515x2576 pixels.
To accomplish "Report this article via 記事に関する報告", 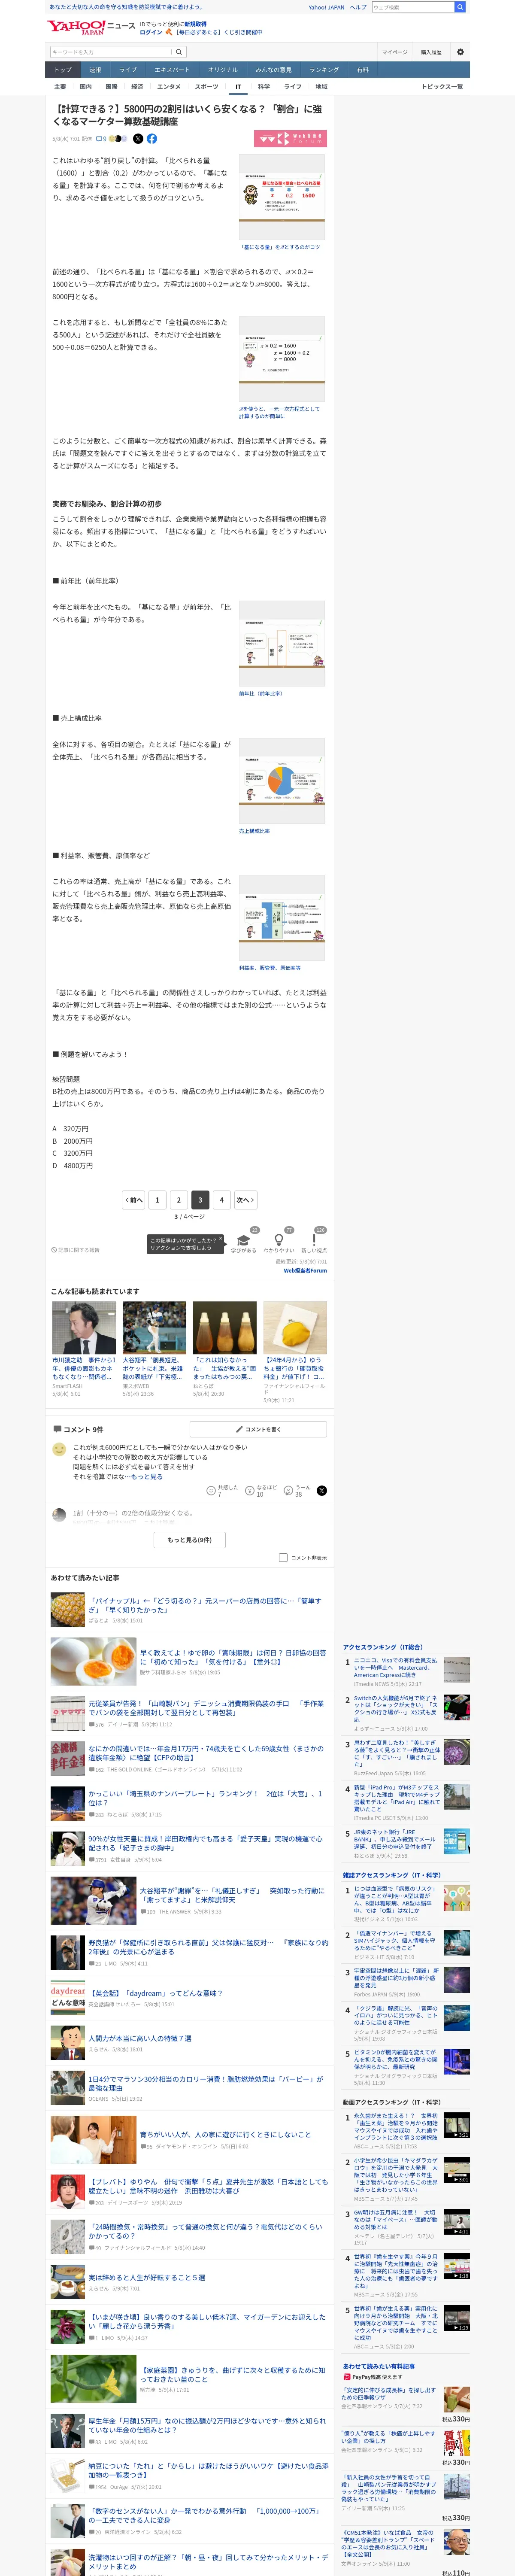I will (x=76, y=1249).
